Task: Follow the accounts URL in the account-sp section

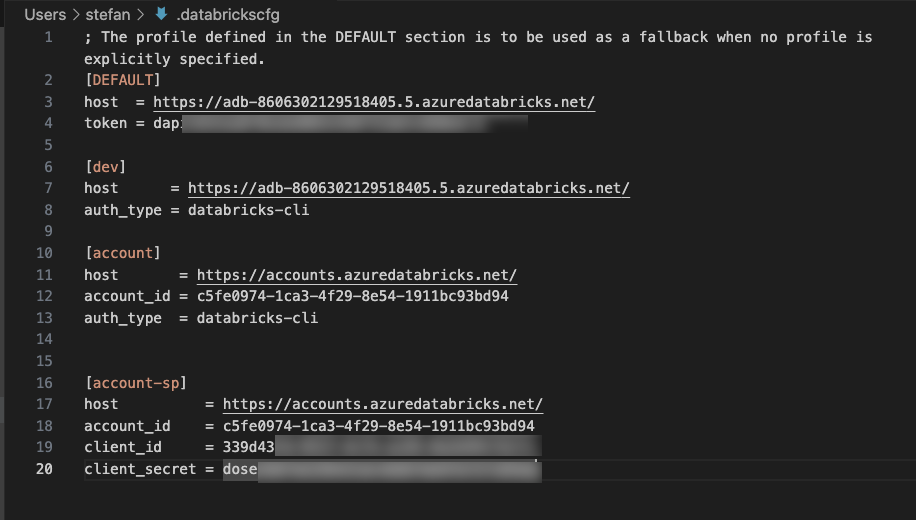Action: [383, 404]
